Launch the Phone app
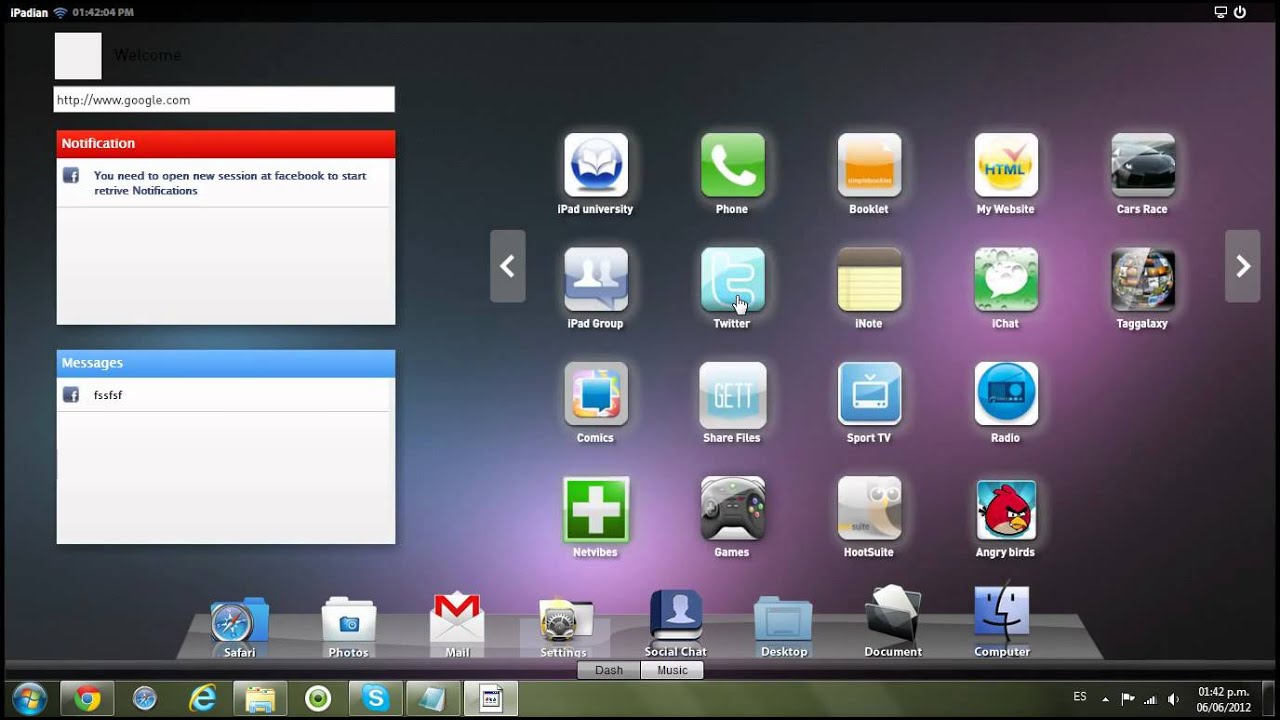The width and height of the screenshot is (1280, 720). point(732,165)
